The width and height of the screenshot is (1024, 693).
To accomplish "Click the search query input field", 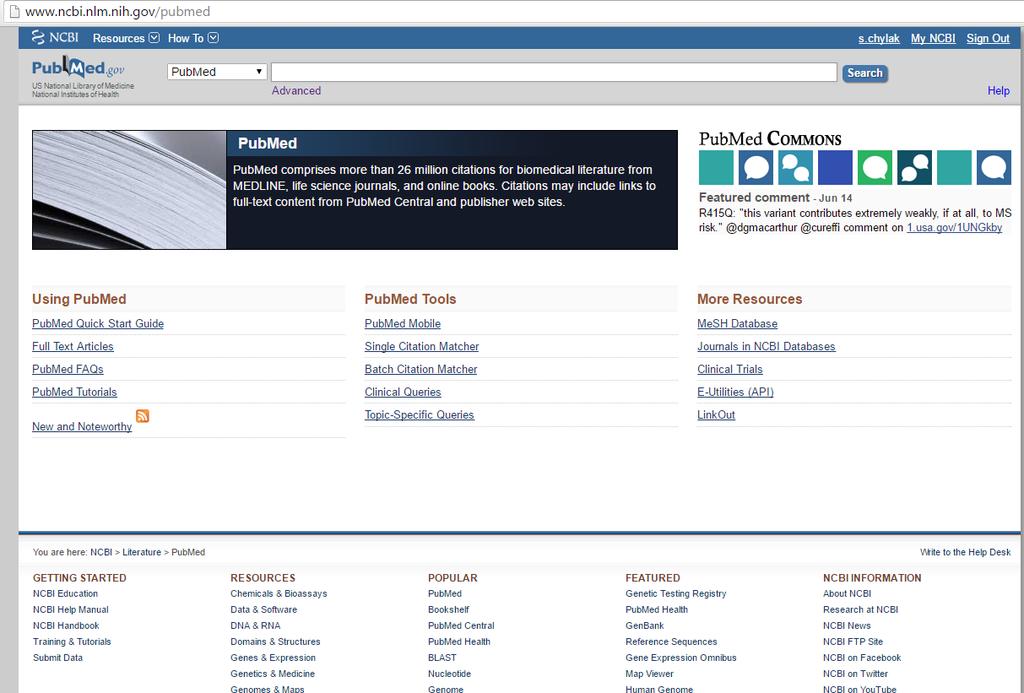I will 554,72.
